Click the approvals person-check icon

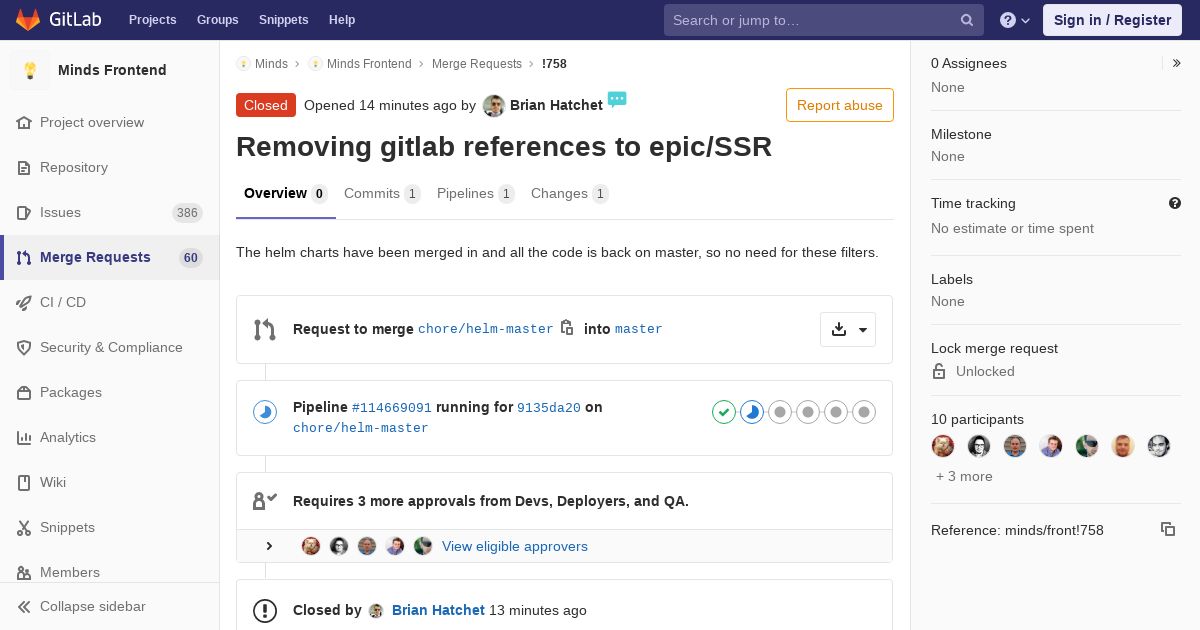(x=265, y=501)
